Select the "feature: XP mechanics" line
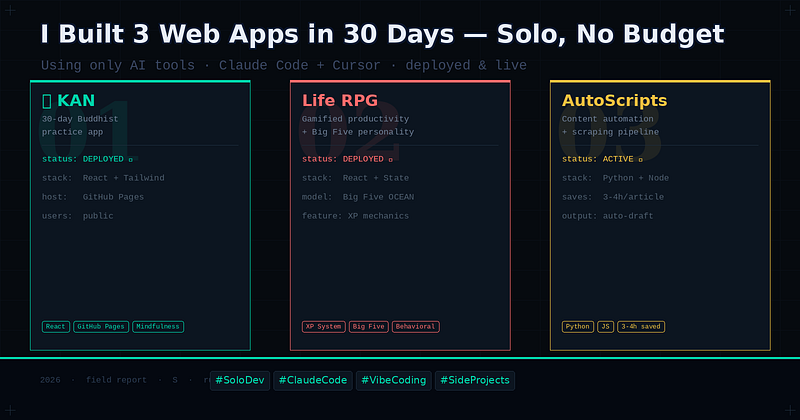The width and height of the screenshot is (800, 420). pyautogui.click(x=355, y=216)
